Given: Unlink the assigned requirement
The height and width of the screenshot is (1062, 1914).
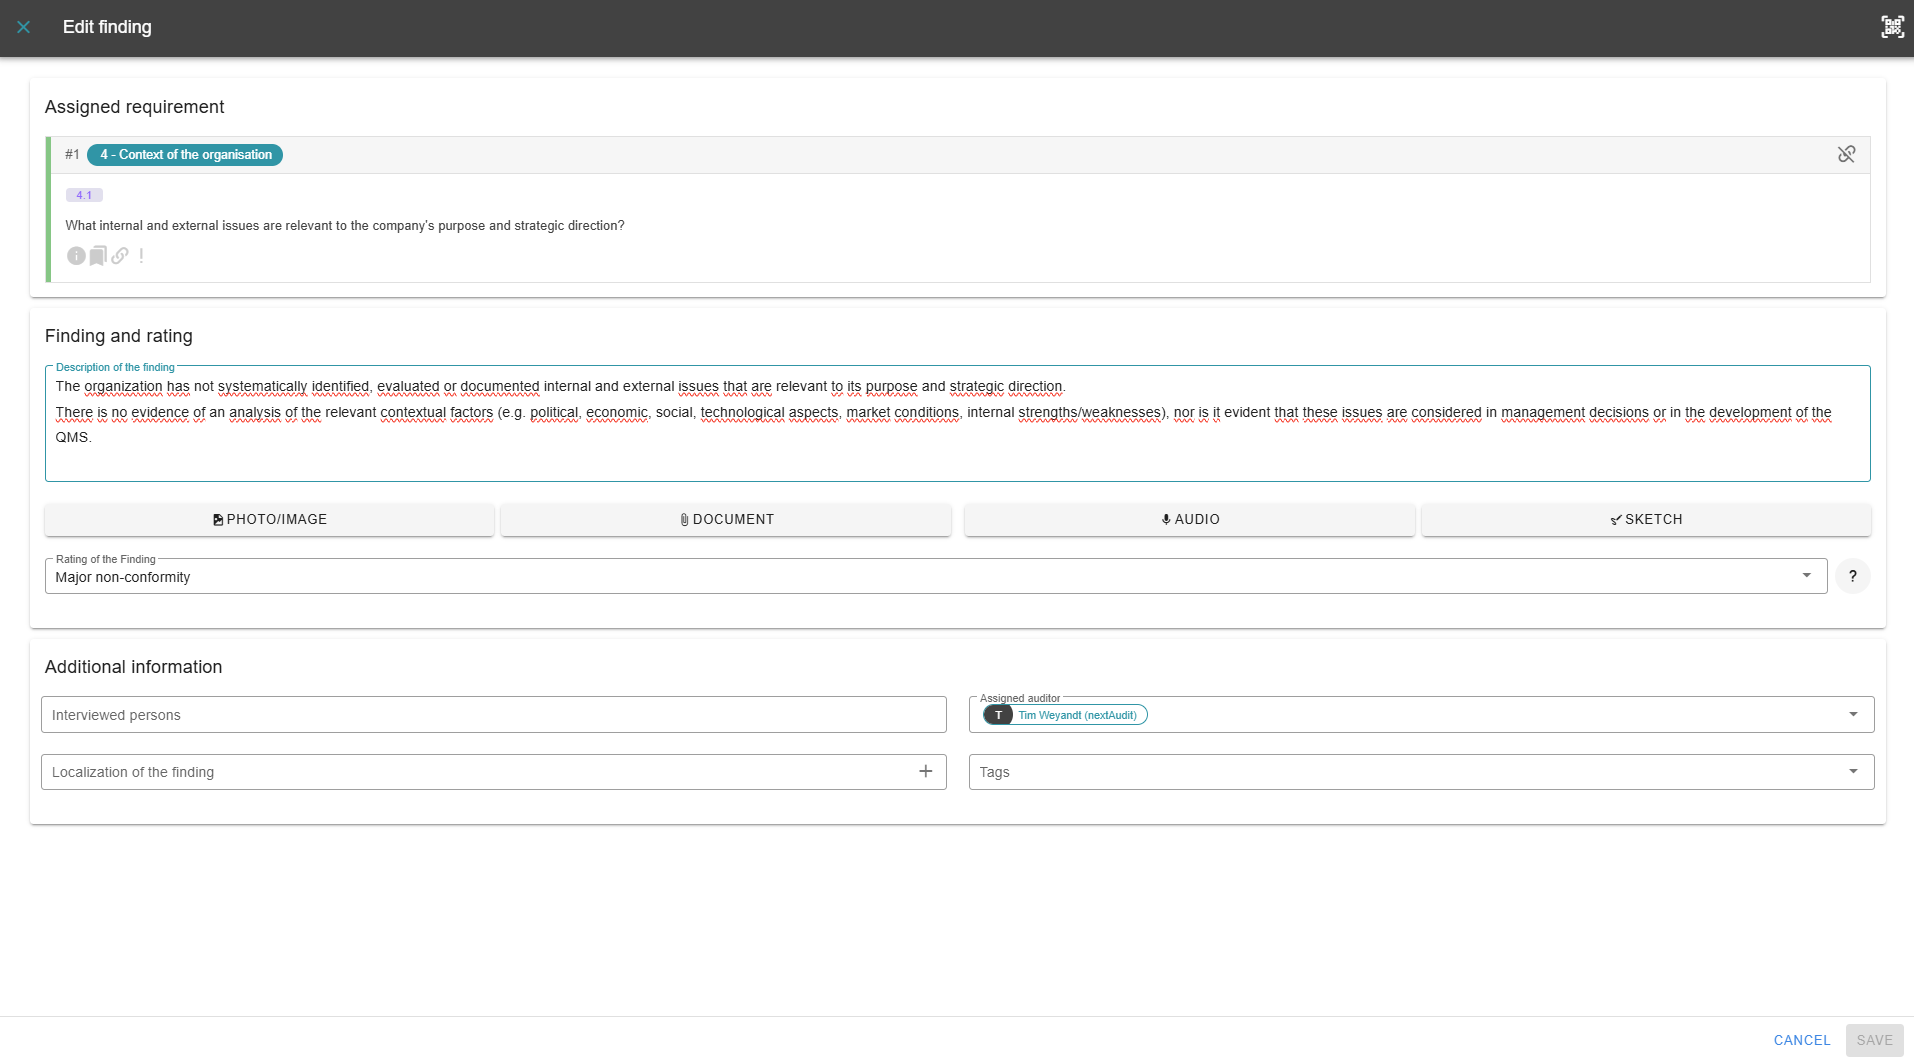Looking at the screenshot, I should click(1846, 154).
